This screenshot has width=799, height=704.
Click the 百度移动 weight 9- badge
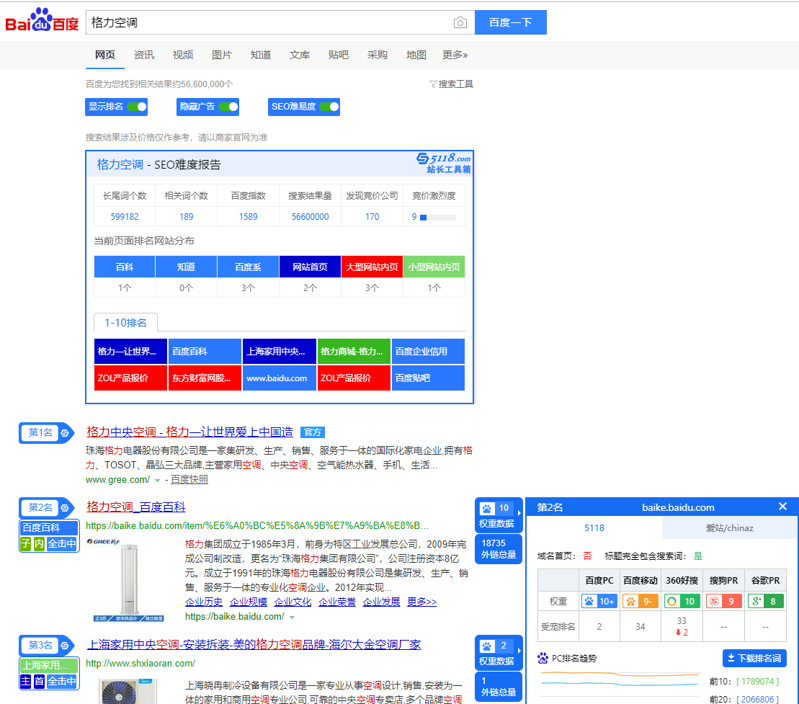pyautogui.click(x=640, y=601)
